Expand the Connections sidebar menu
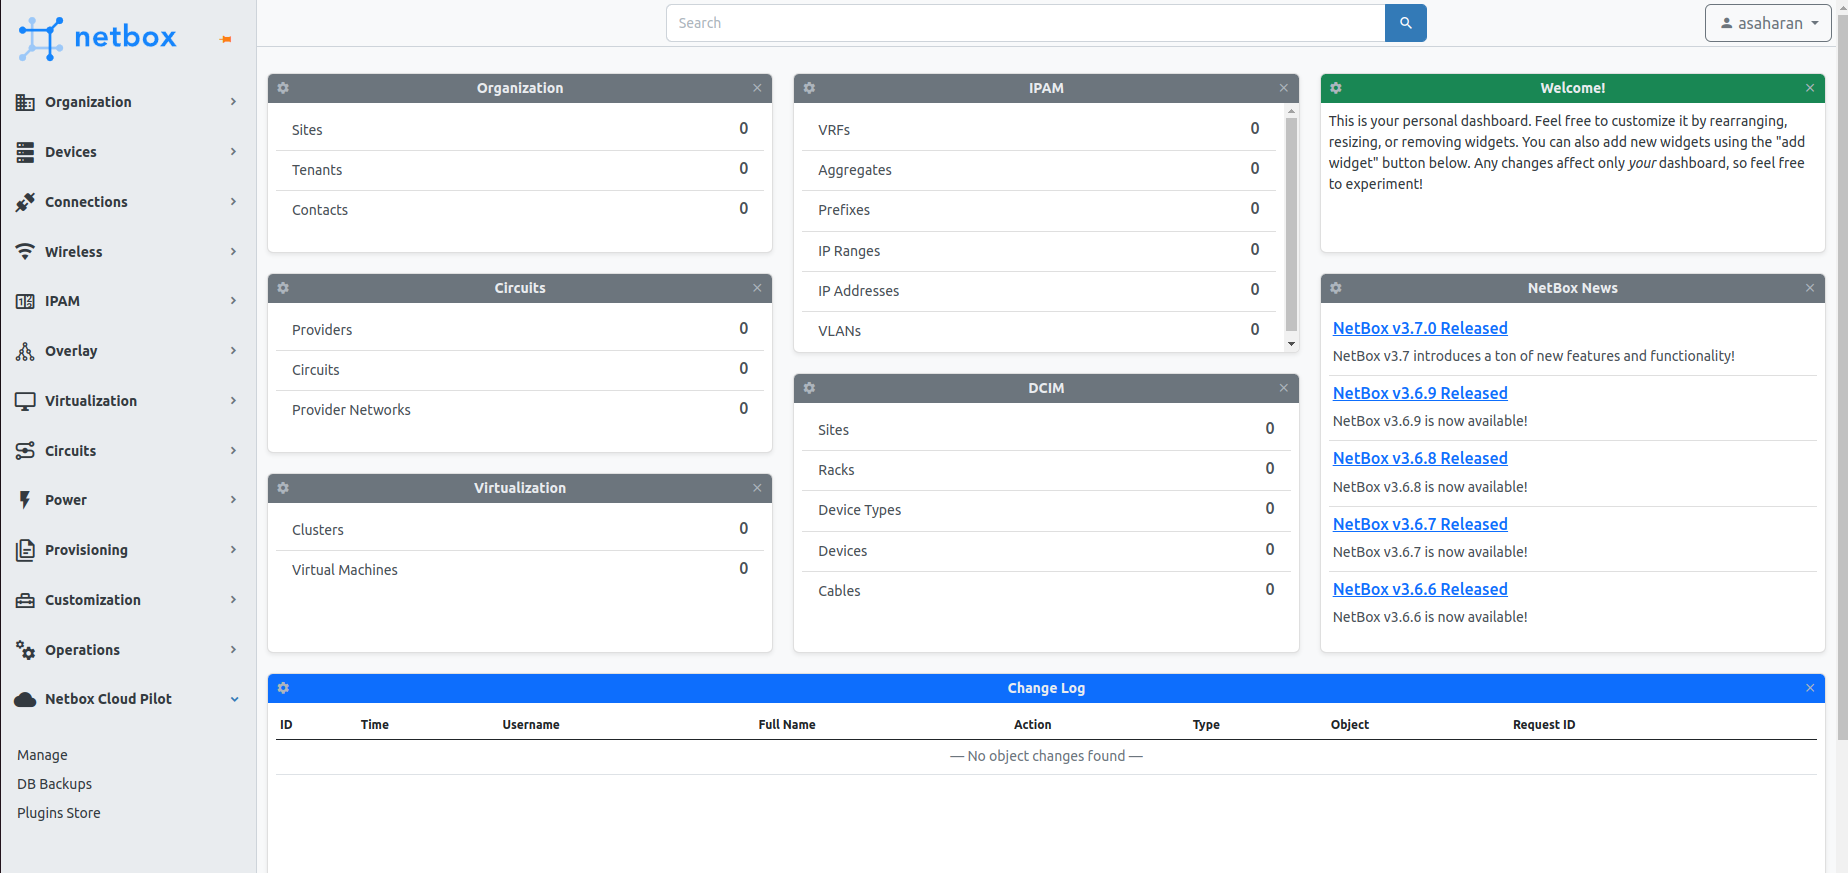This screenshot has width=1848, height=873. (x=233, y=202)
